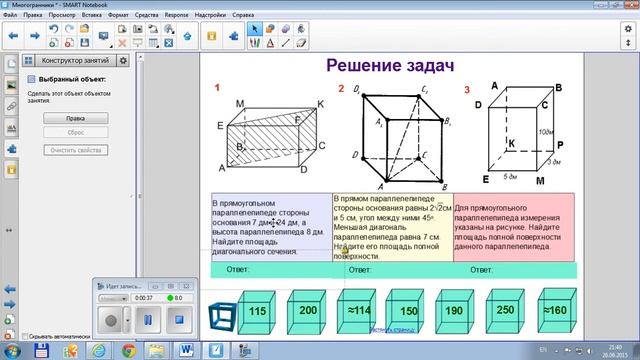This screenshot has width=640, height=360.
Task: Click the round record button in recorder
Action: 111,320
